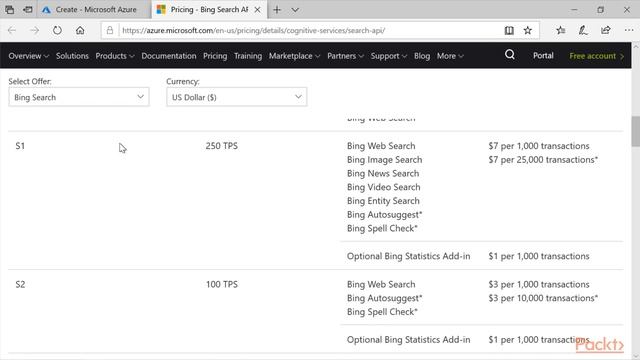Screen dimensions: 640x360
Task: Click $3 per 10,000 transactions text
Action: pyautogui.click(x=543, y=298)
